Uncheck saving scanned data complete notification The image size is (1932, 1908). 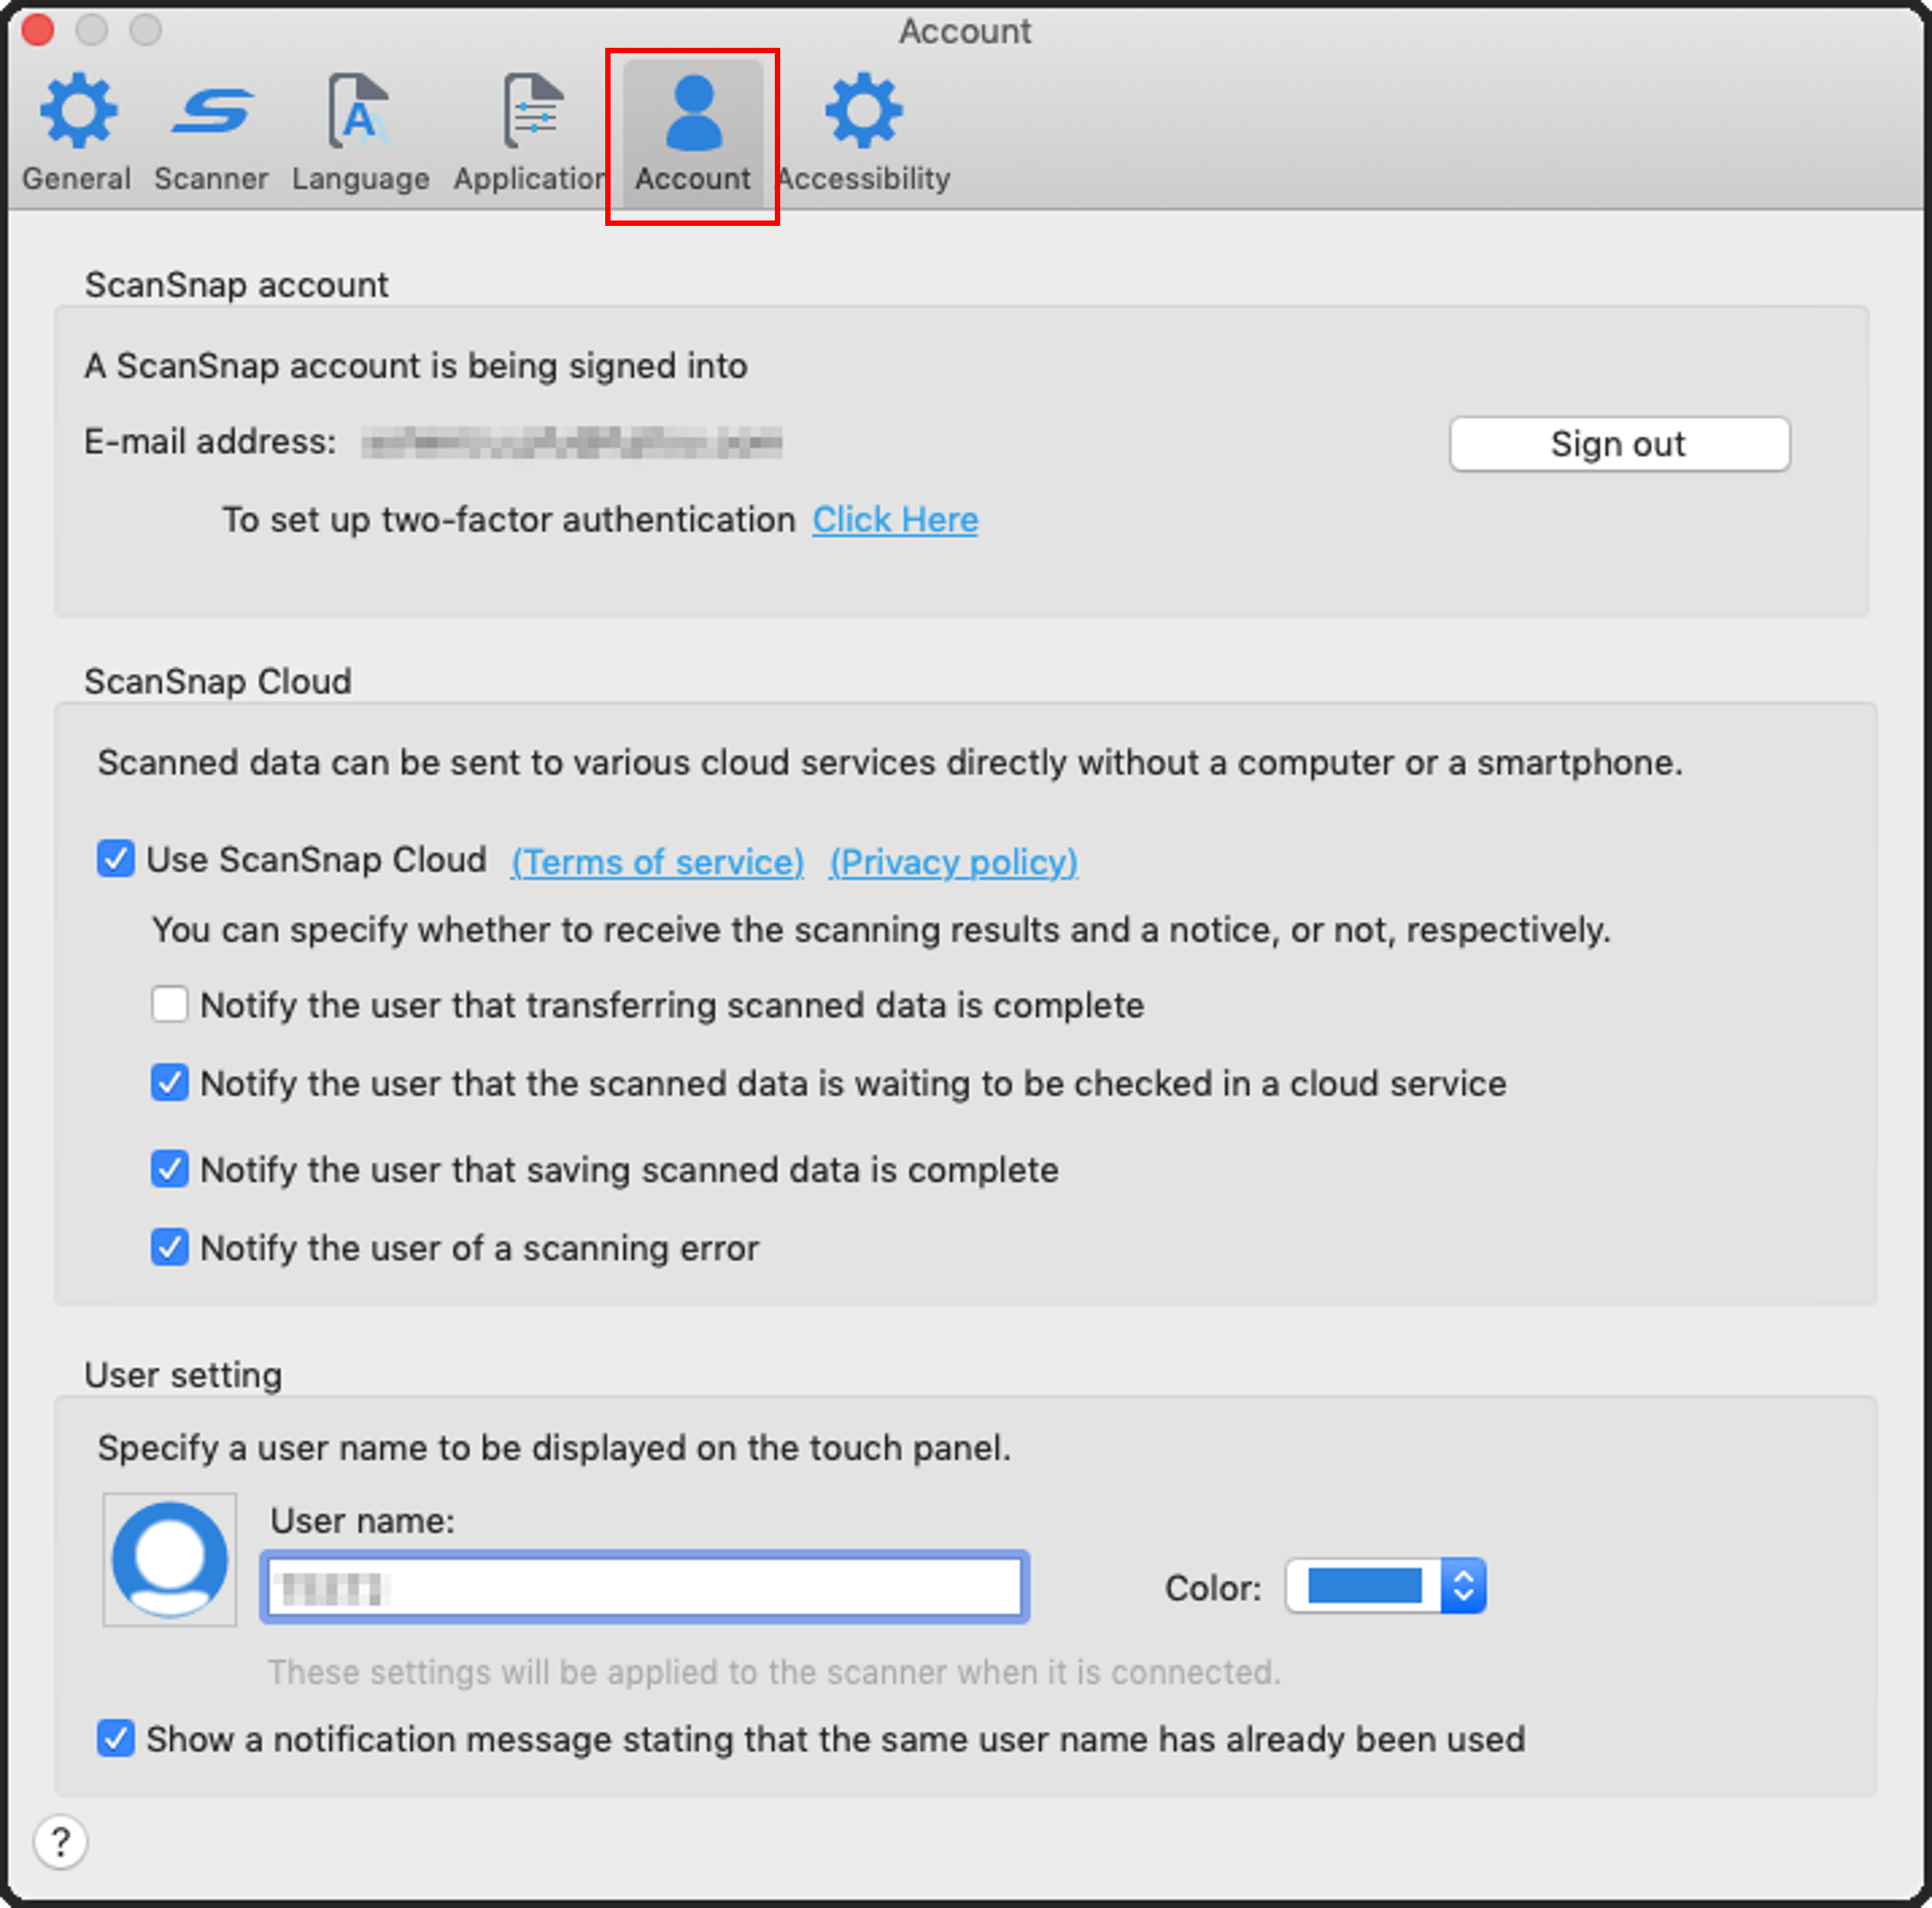[x=170, y=1168]
